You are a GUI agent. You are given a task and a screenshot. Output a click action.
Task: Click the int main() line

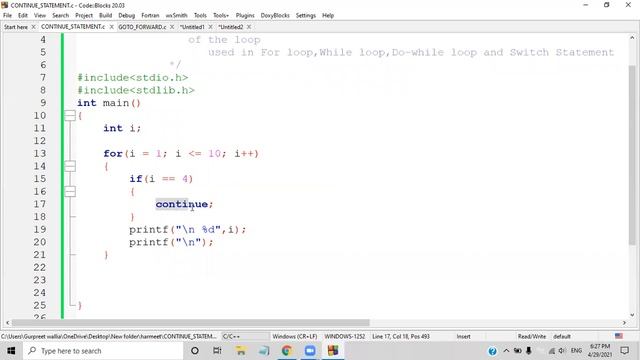[109, 103]
